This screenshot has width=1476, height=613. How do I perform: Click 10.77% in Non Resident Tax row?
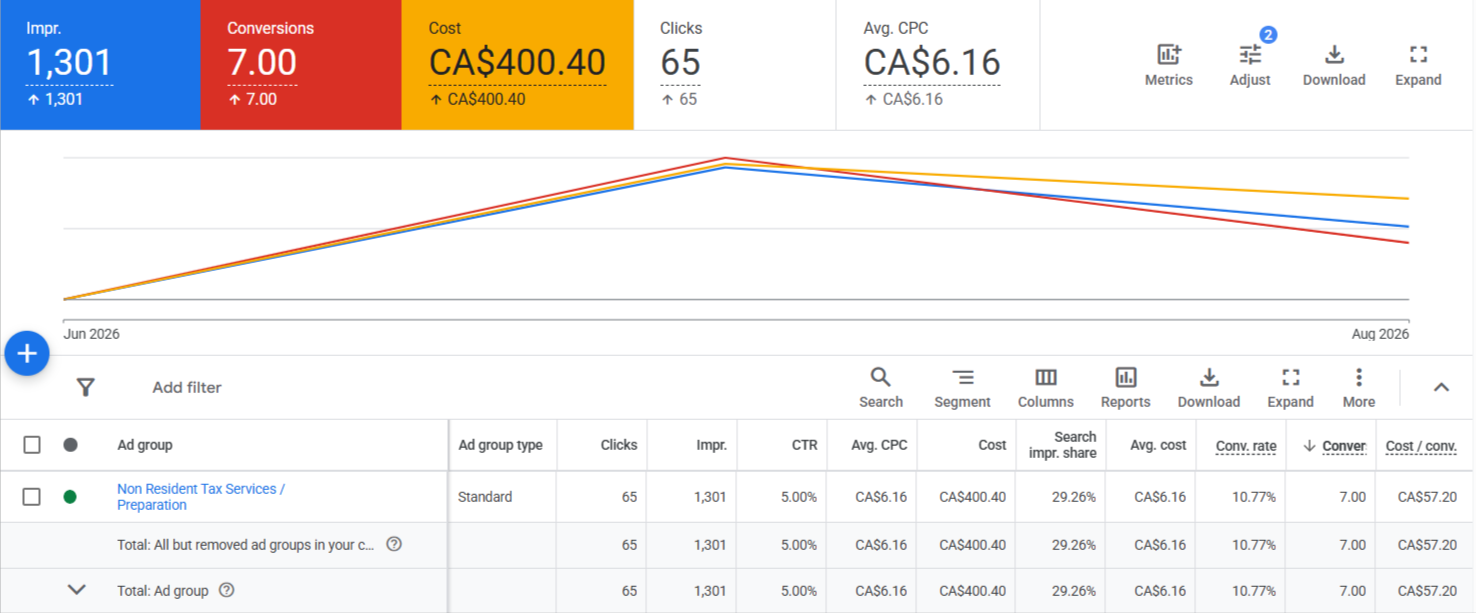[1254, 496]
